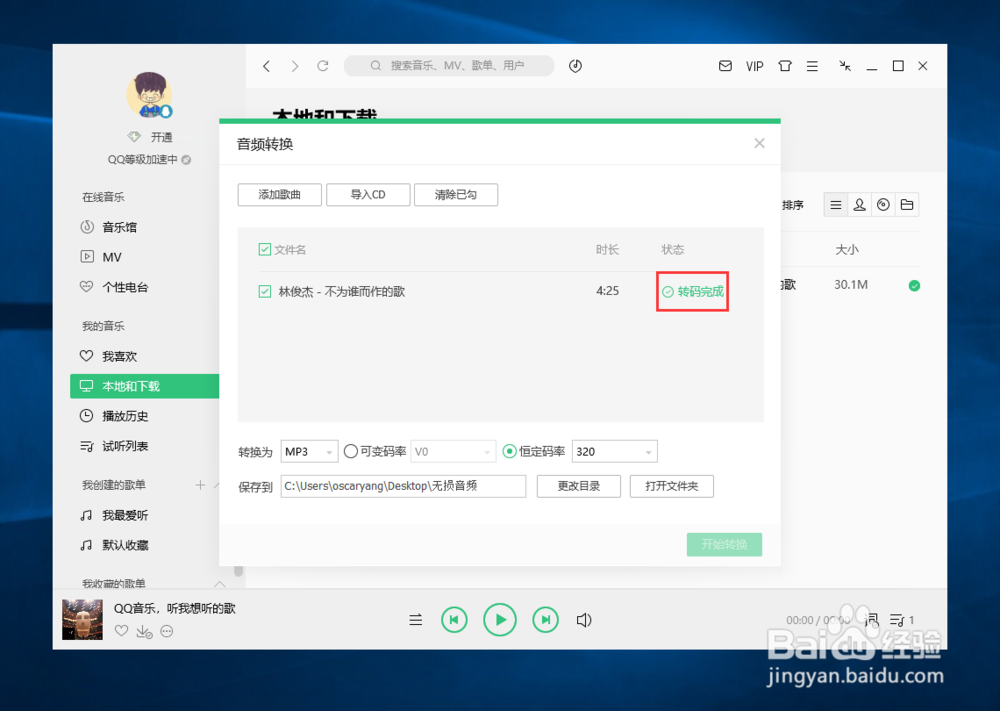Open 我最爱听 playlist

tap(114, 515)
